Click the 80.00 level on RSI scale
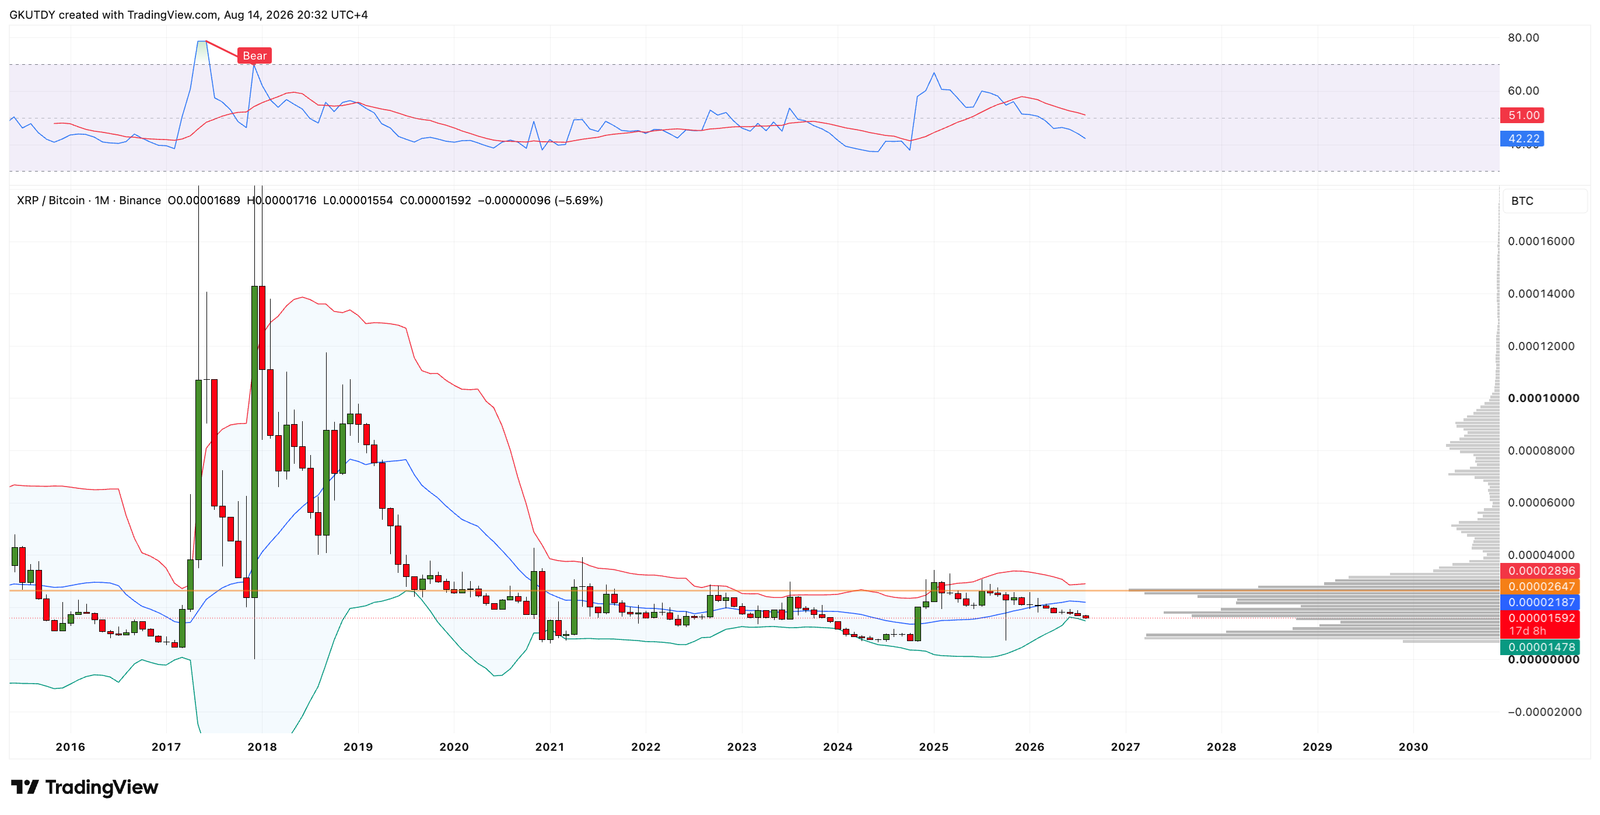The image size is (1600, 815). [1523, 38]
